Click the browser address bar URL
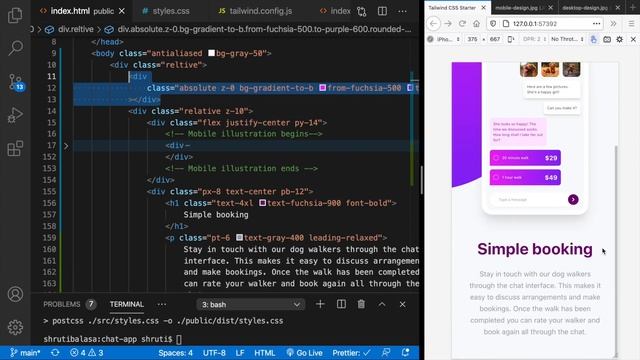Image resolution: width=640 pixels, height=360 pixels. click(x=535, y=24)
